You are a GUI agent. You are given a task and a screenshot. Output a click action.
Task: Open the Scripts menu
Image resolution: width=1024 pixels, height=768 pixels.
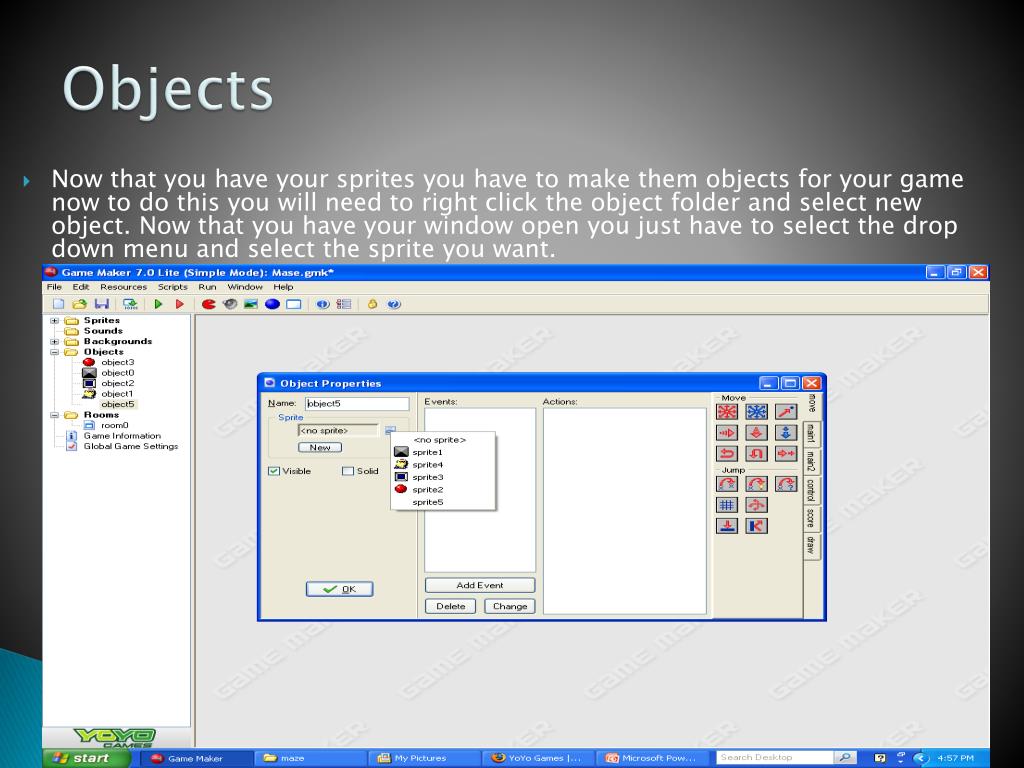click(172, 287)
